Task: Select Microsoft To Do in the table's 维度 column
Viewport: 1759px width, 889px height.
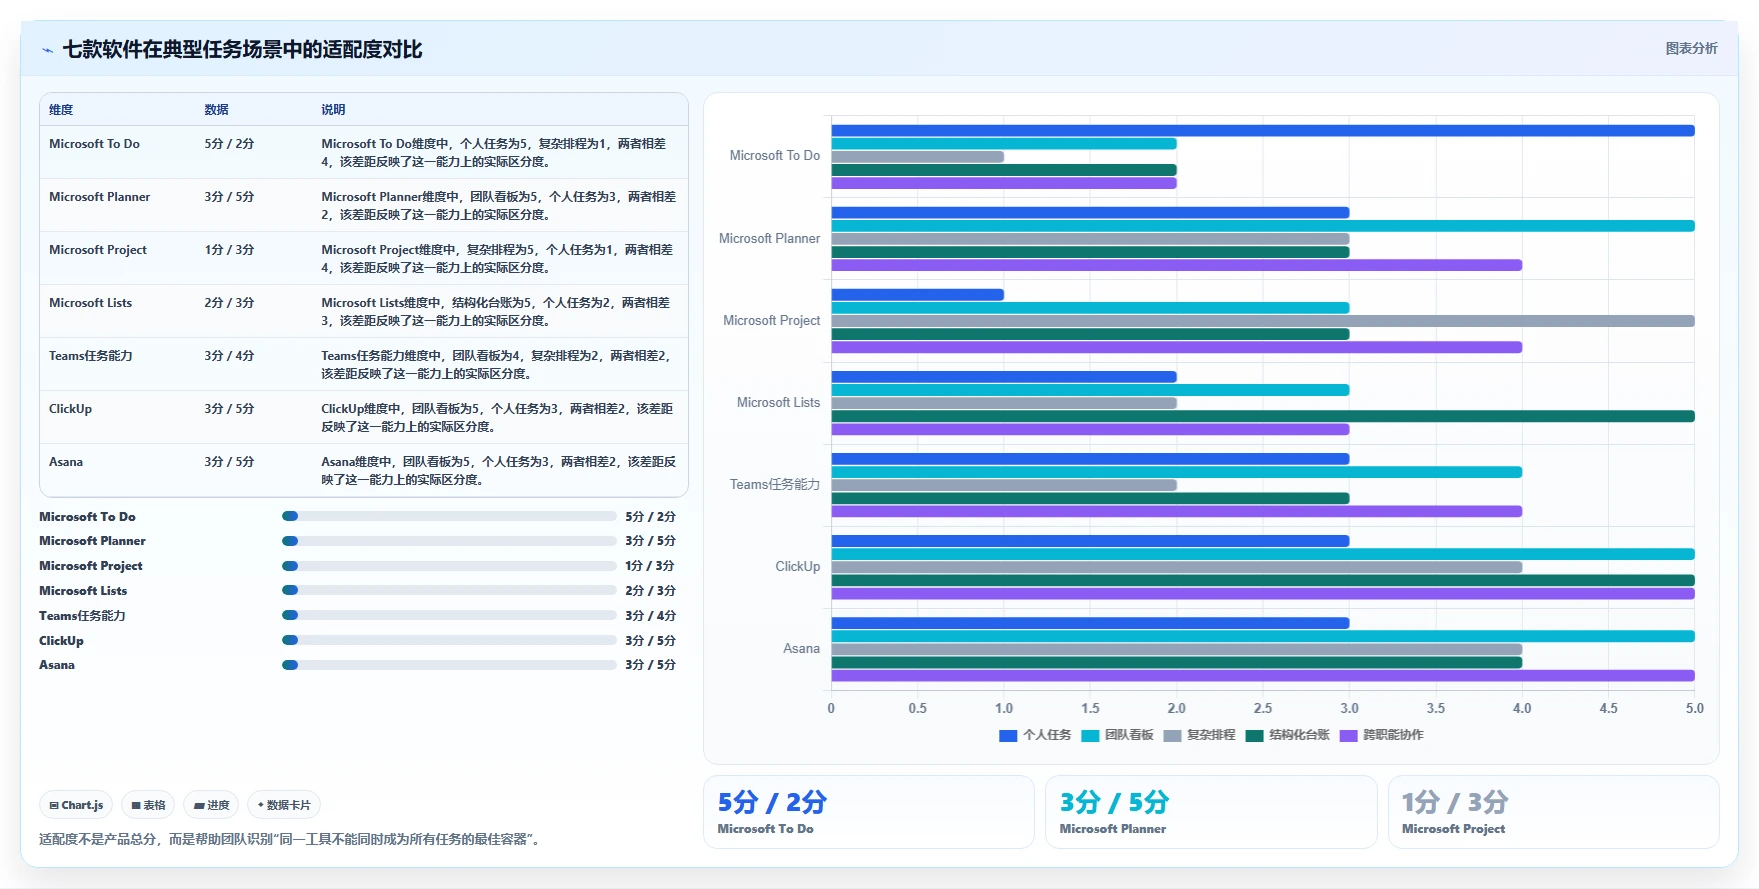Action: 94,144
